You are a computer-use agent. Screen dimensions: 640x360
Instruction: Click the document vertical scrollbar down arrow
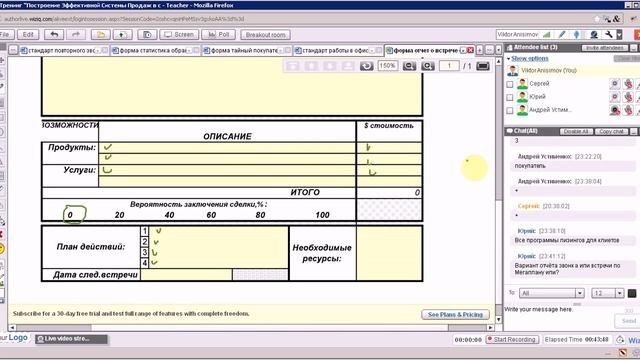[498, 319]
